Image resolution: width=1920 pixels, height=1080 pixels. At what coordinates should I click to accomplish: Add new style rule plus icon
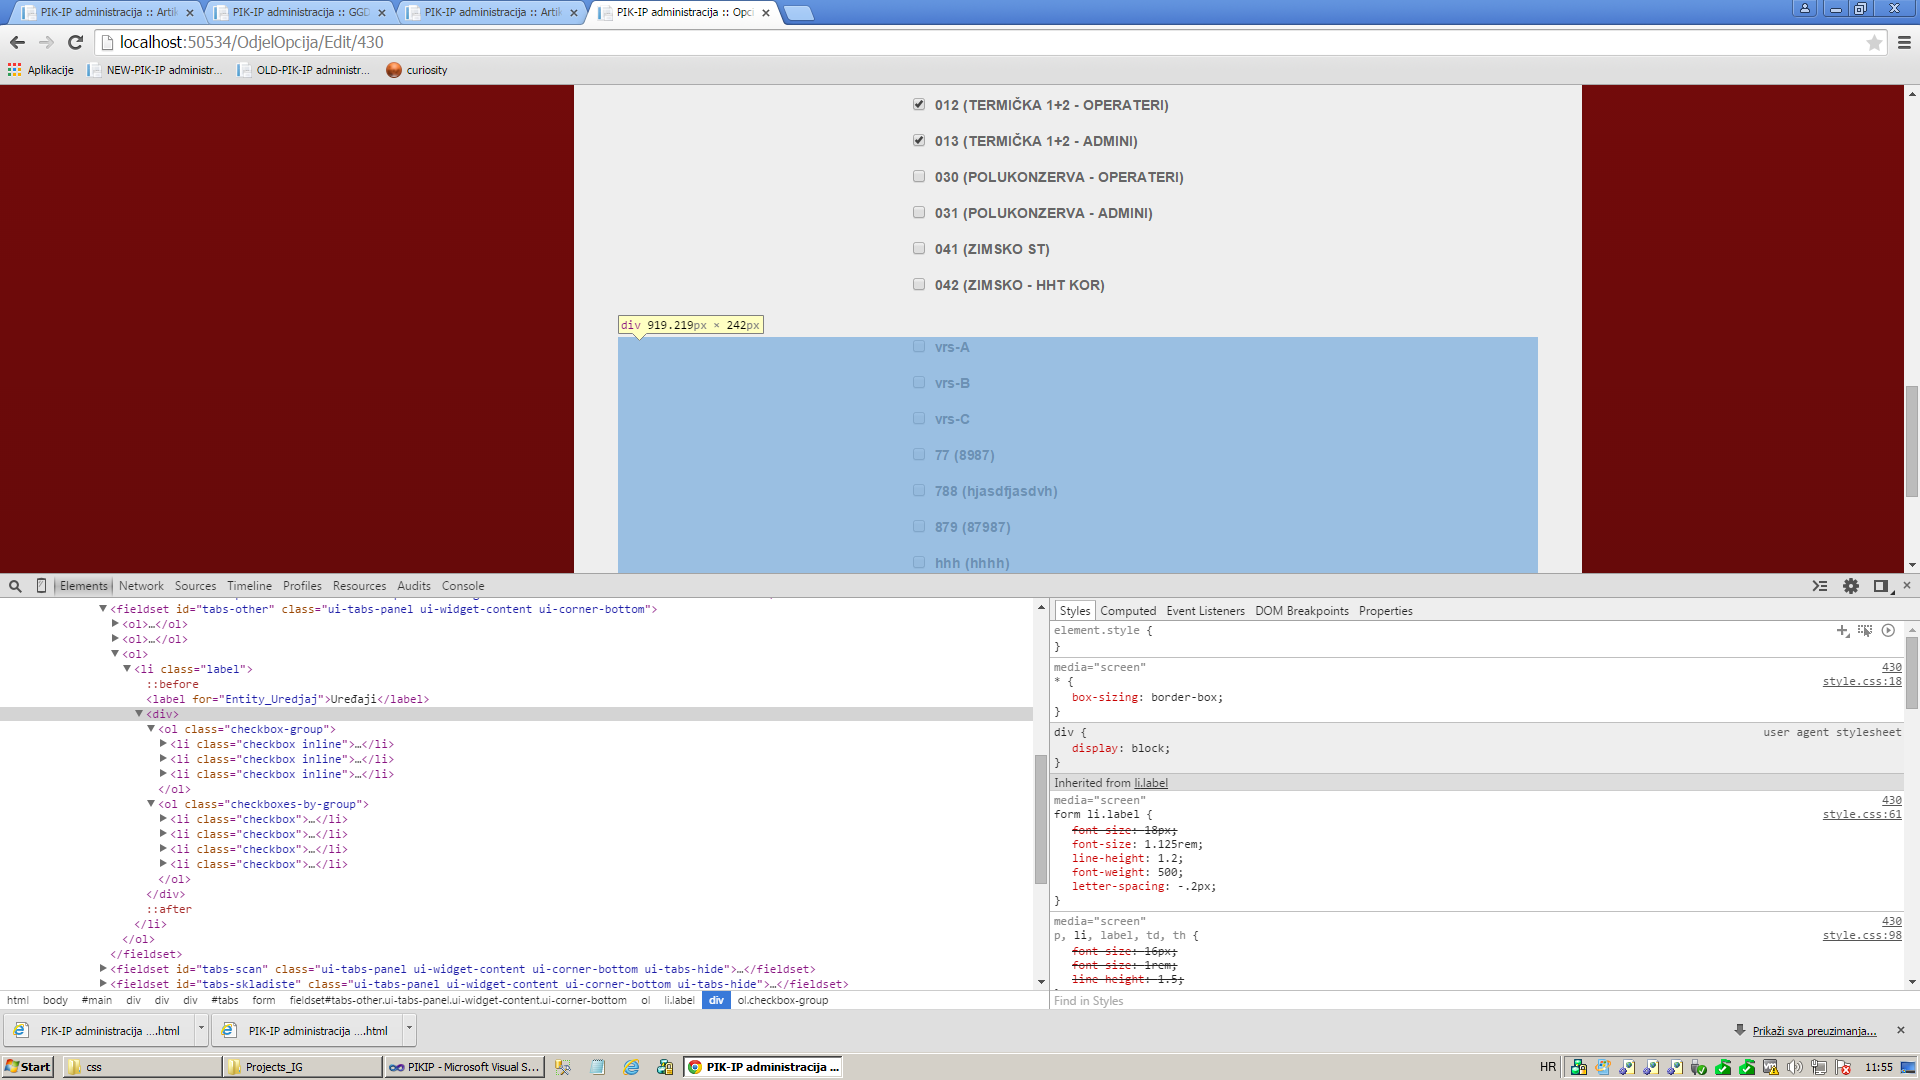tap(1842, 630)
